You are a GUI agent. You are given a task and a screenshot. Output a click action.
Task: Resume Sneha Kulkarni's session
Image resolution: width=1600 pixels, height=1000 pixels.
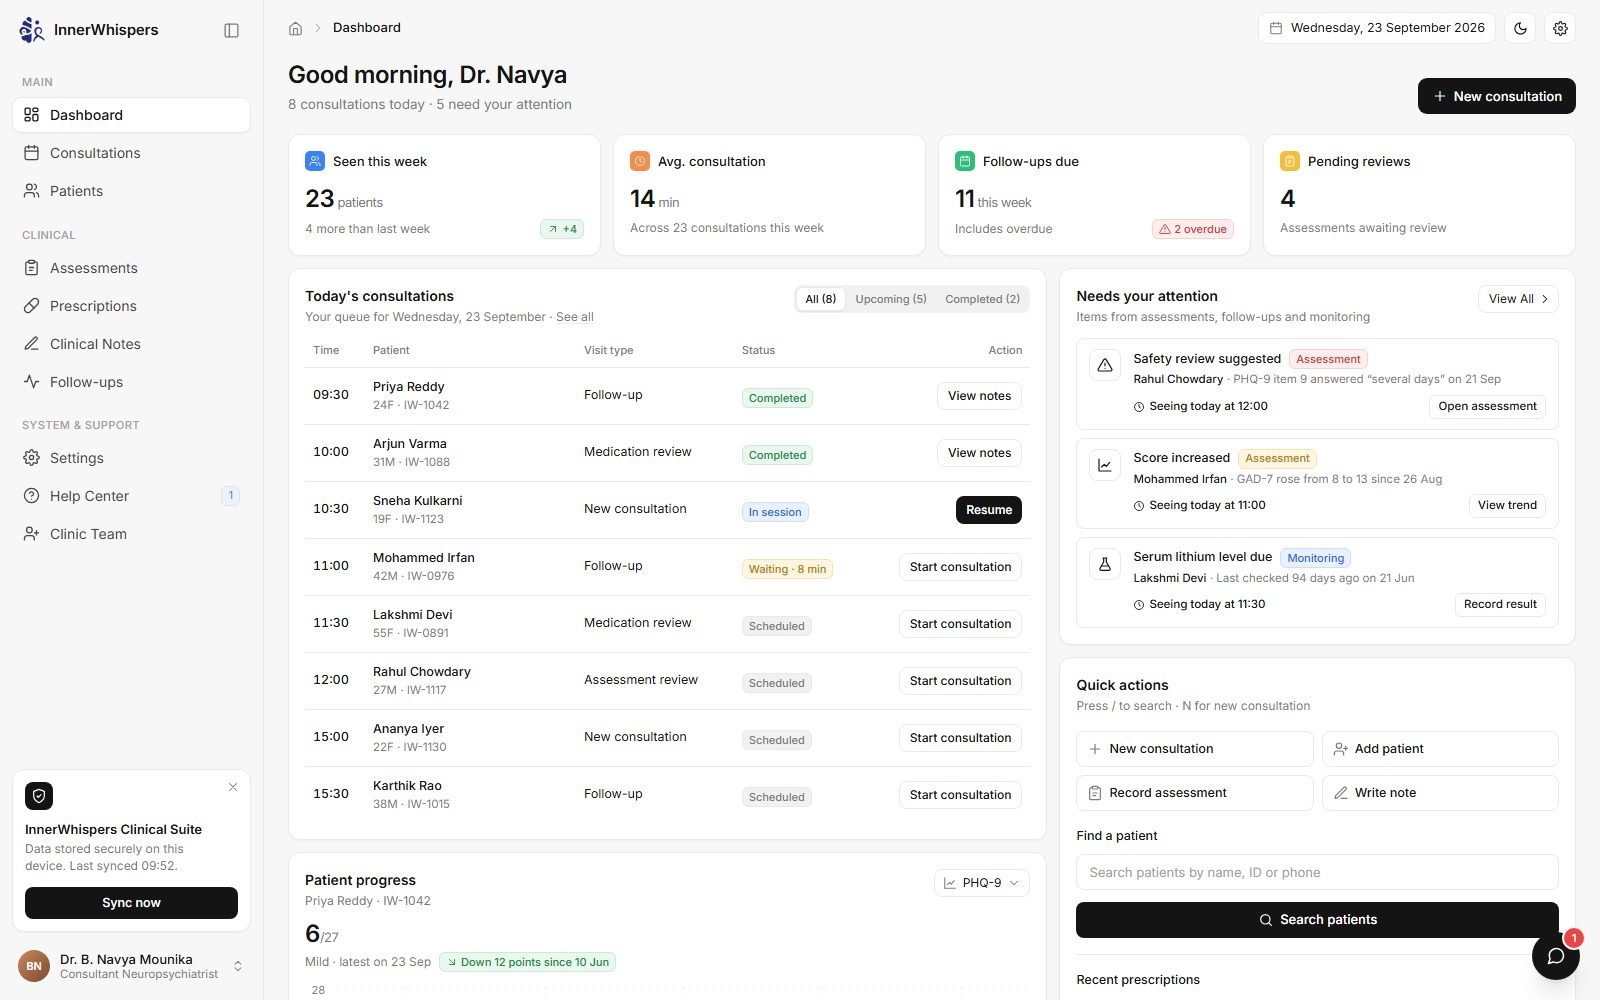point(989,510)
